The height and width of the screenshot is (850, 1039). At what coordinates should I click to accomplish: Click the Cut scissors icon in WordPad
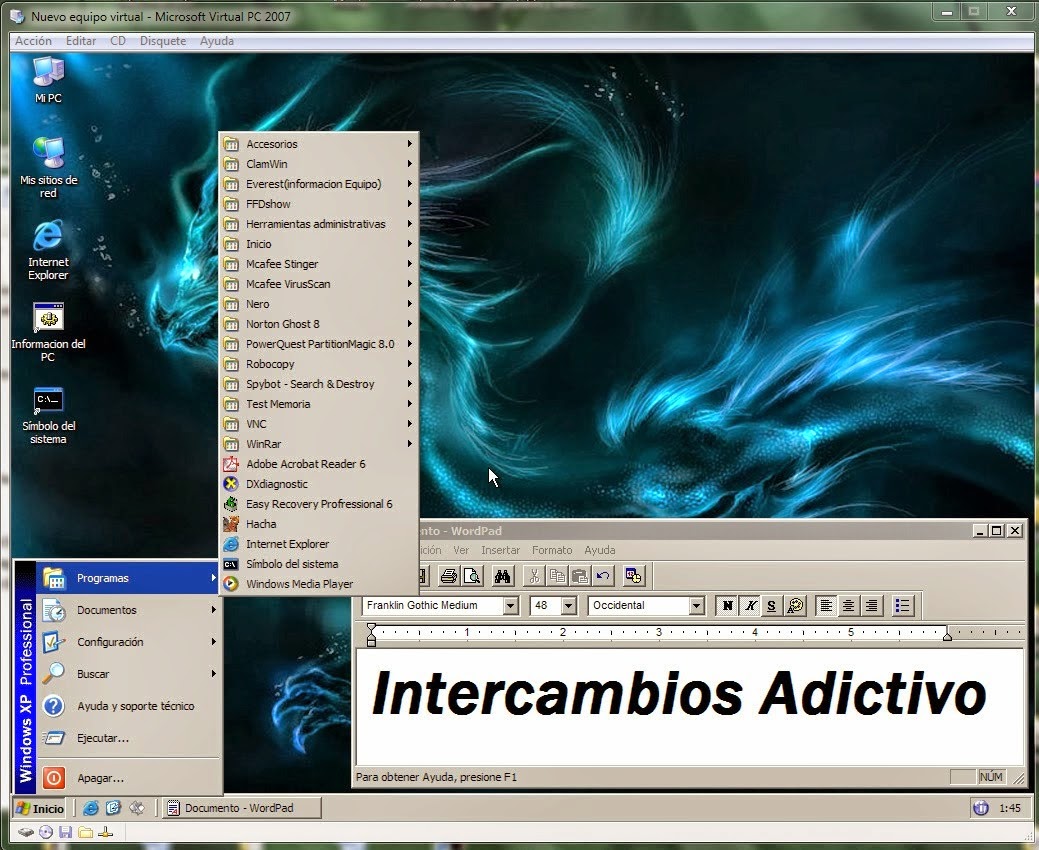coord(533,576)
